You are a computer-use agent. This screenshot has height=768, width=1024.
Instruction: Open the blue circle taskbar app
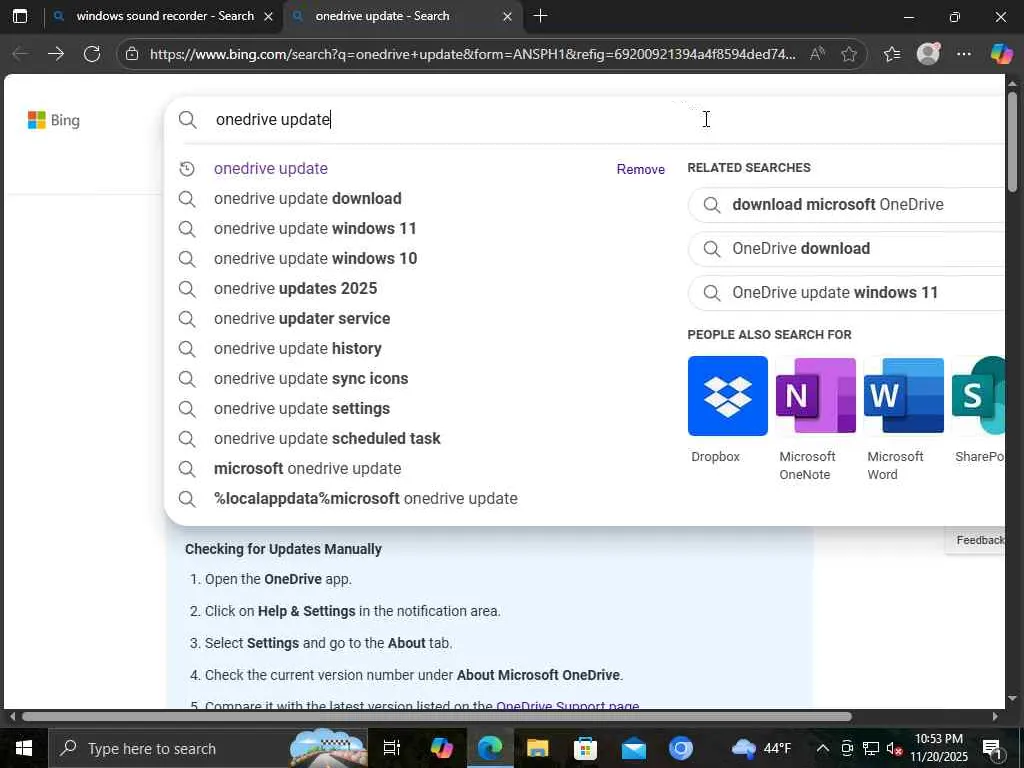click(x=680, y=748)
